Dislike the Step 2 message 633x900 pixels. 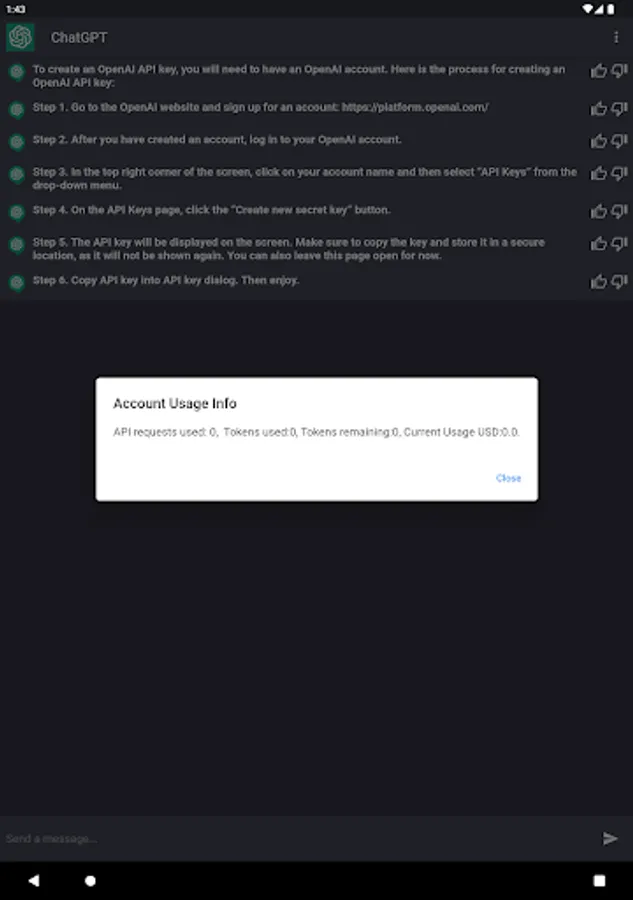[x=619, y=141]
